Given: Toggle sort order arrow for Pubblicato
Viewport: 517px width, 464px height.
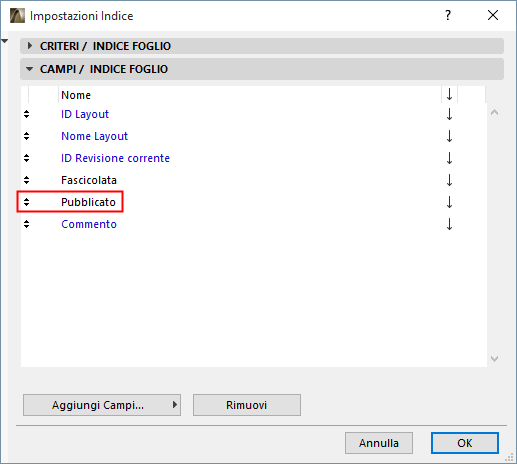Looking at the screenshot, I should [449, 202].
